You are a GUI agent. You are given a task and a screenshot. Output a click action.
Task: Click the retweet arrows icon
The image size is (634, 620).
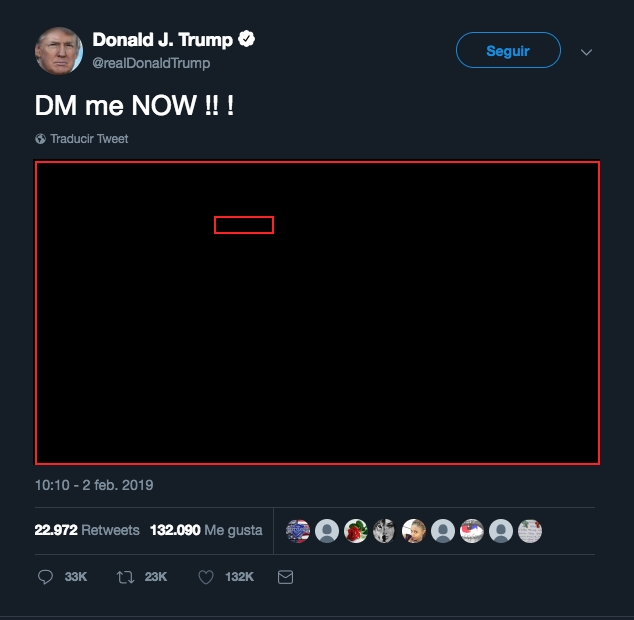pos(125,577)
